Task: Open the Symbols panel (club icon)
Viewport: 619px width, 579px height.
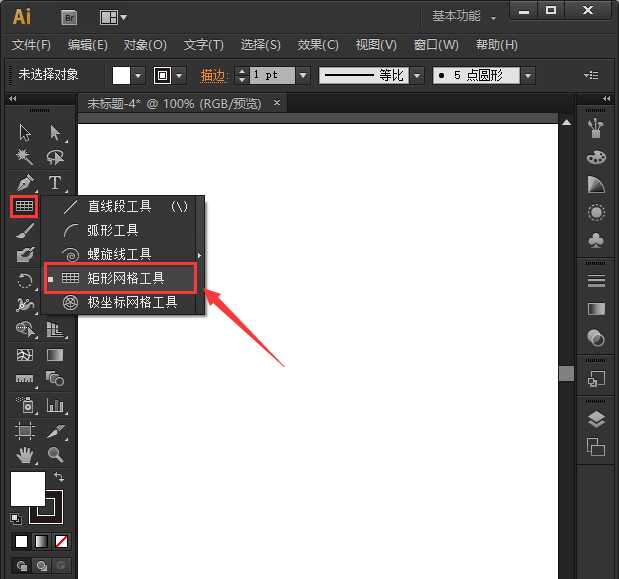Action: point(596,240)
